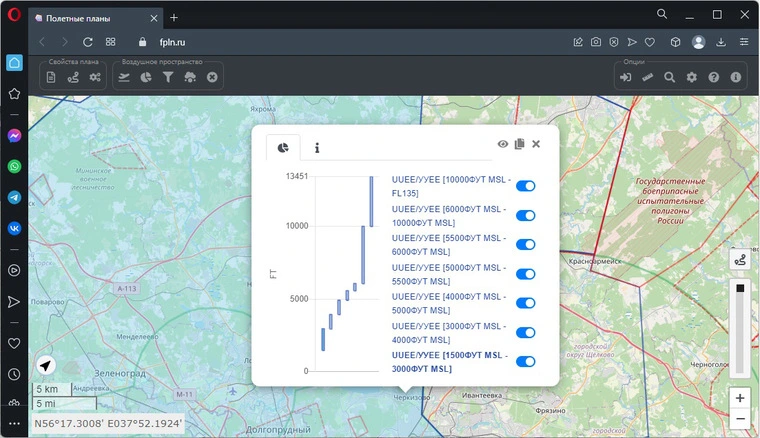
Task: Switch to the info tab in popup
Action: coord(317,147)
